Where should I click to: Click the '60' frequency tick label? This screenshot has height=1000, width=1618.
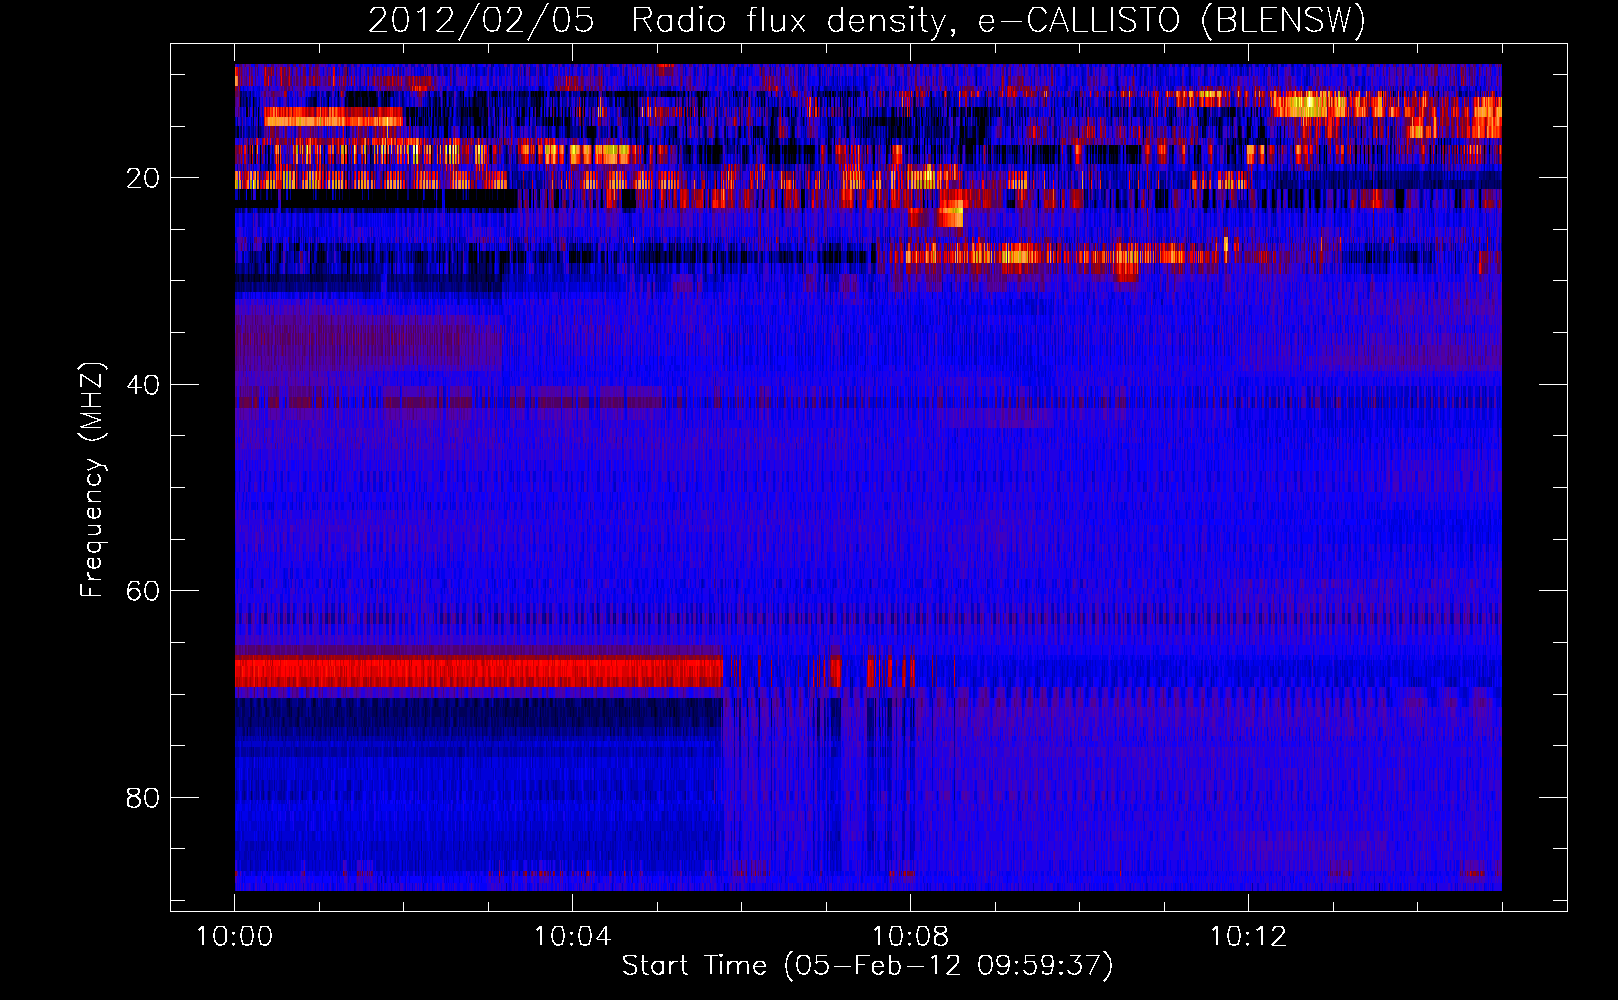(143, 591)
